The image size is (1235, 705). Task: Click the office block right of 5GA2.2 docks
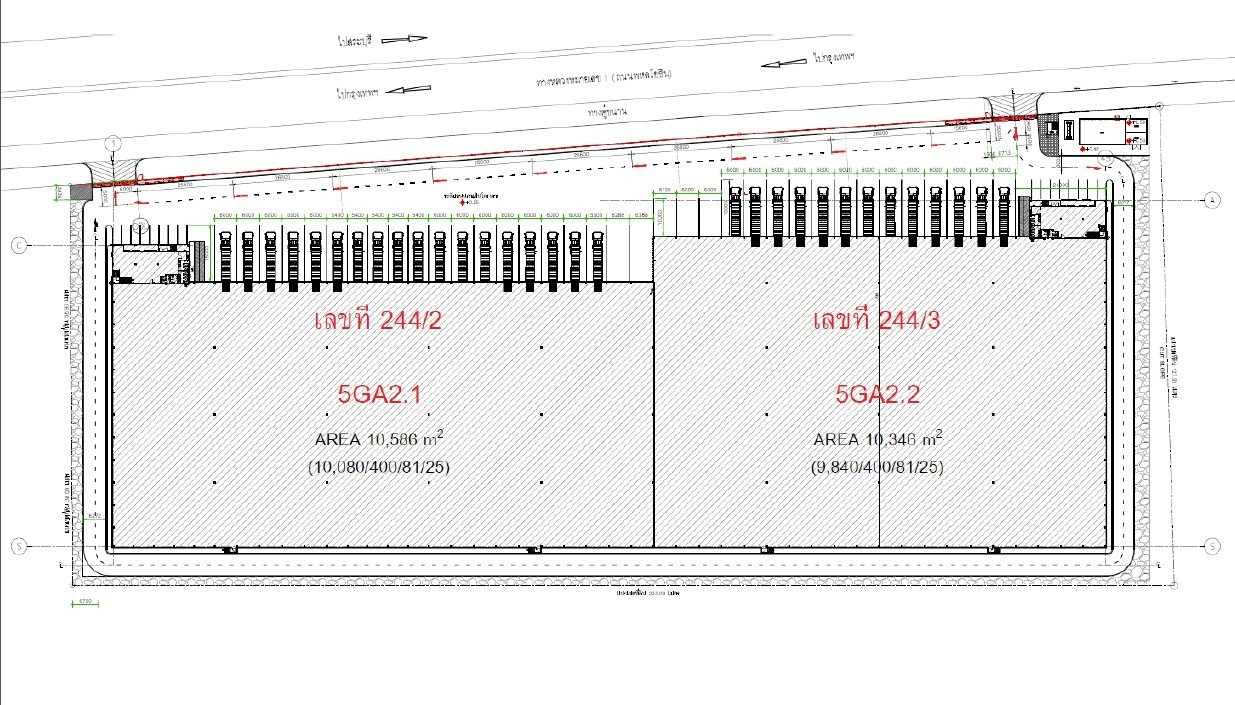tap(1069, 218)
